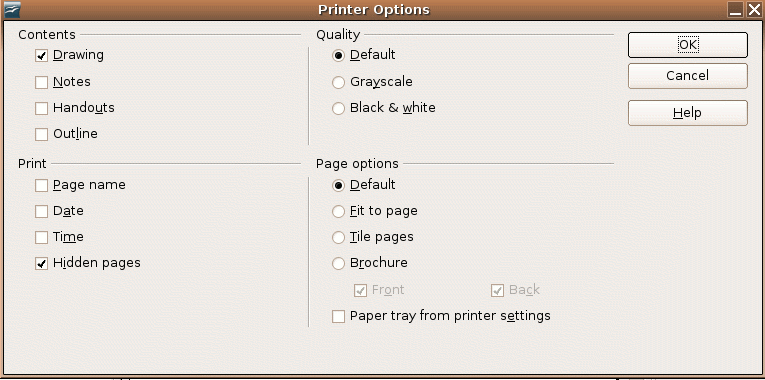Close the Printer Options dialog
Viewport: 765px width, 380px height.
pos(754,9)
